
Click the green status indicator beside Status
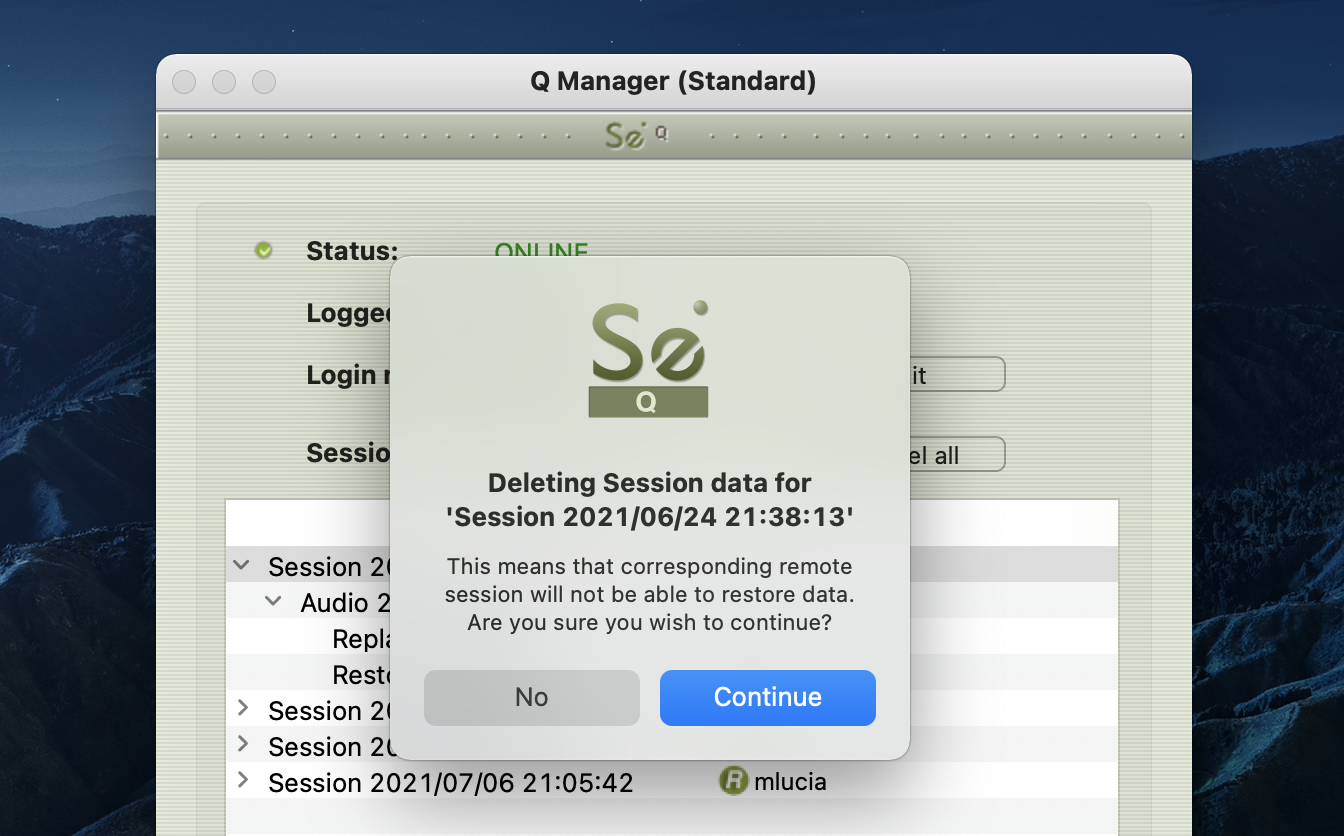click(263, 250)
